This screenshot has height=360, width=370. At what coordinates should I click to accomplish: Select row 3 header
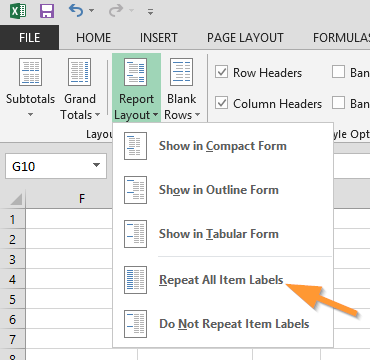(x=13, y=259)
